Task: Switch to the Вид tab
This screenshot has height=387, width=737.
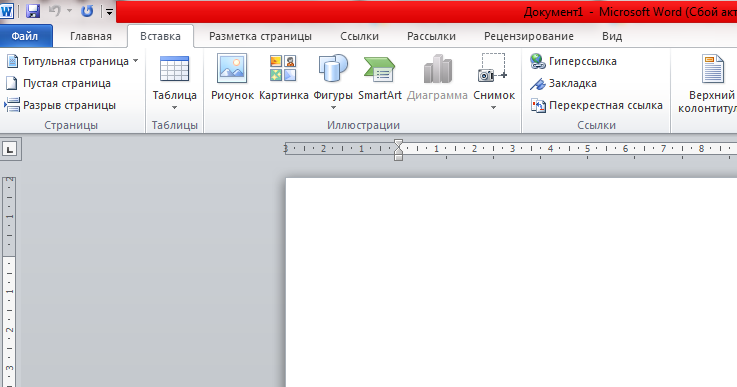Action: click(x=612, y=36)
